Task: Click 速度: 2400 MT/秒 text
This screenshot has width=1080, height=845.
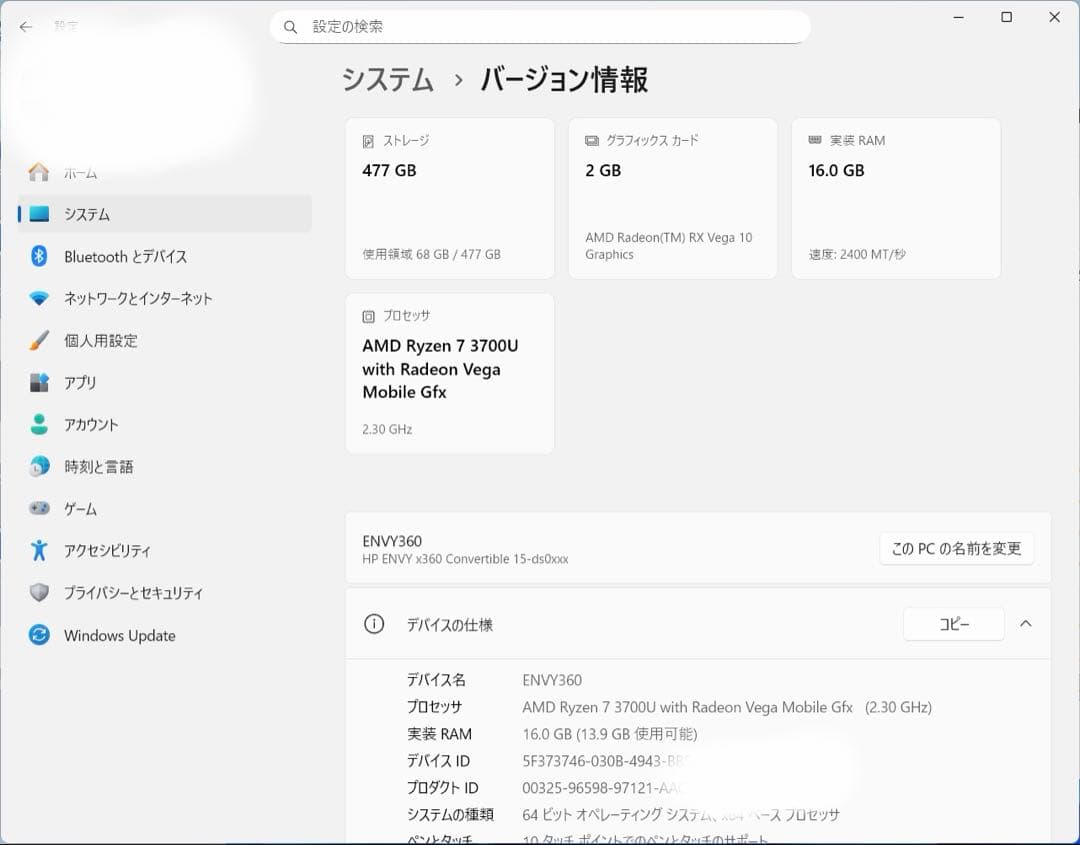Action: coord(857,254)
